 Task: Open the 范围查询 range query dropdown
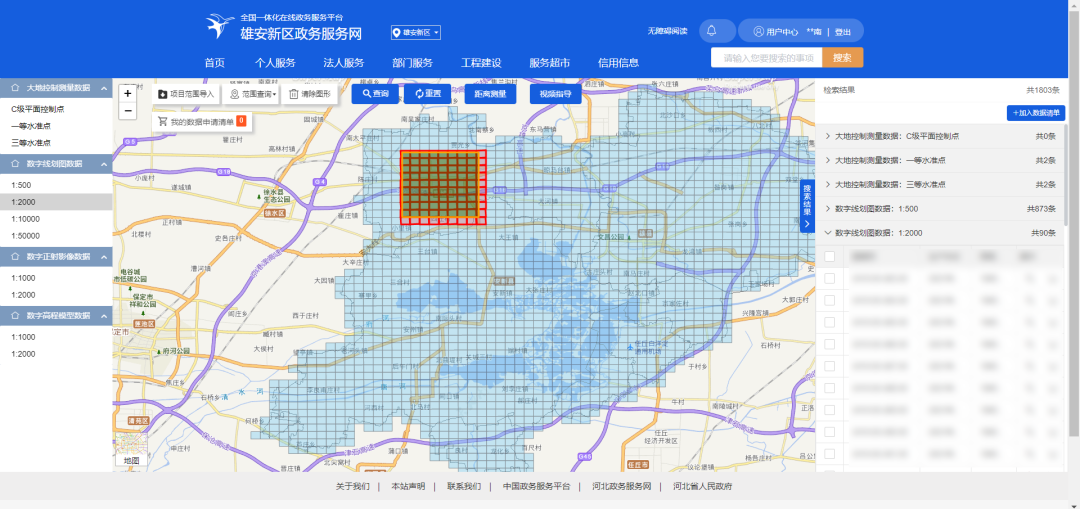click(253, 94)
